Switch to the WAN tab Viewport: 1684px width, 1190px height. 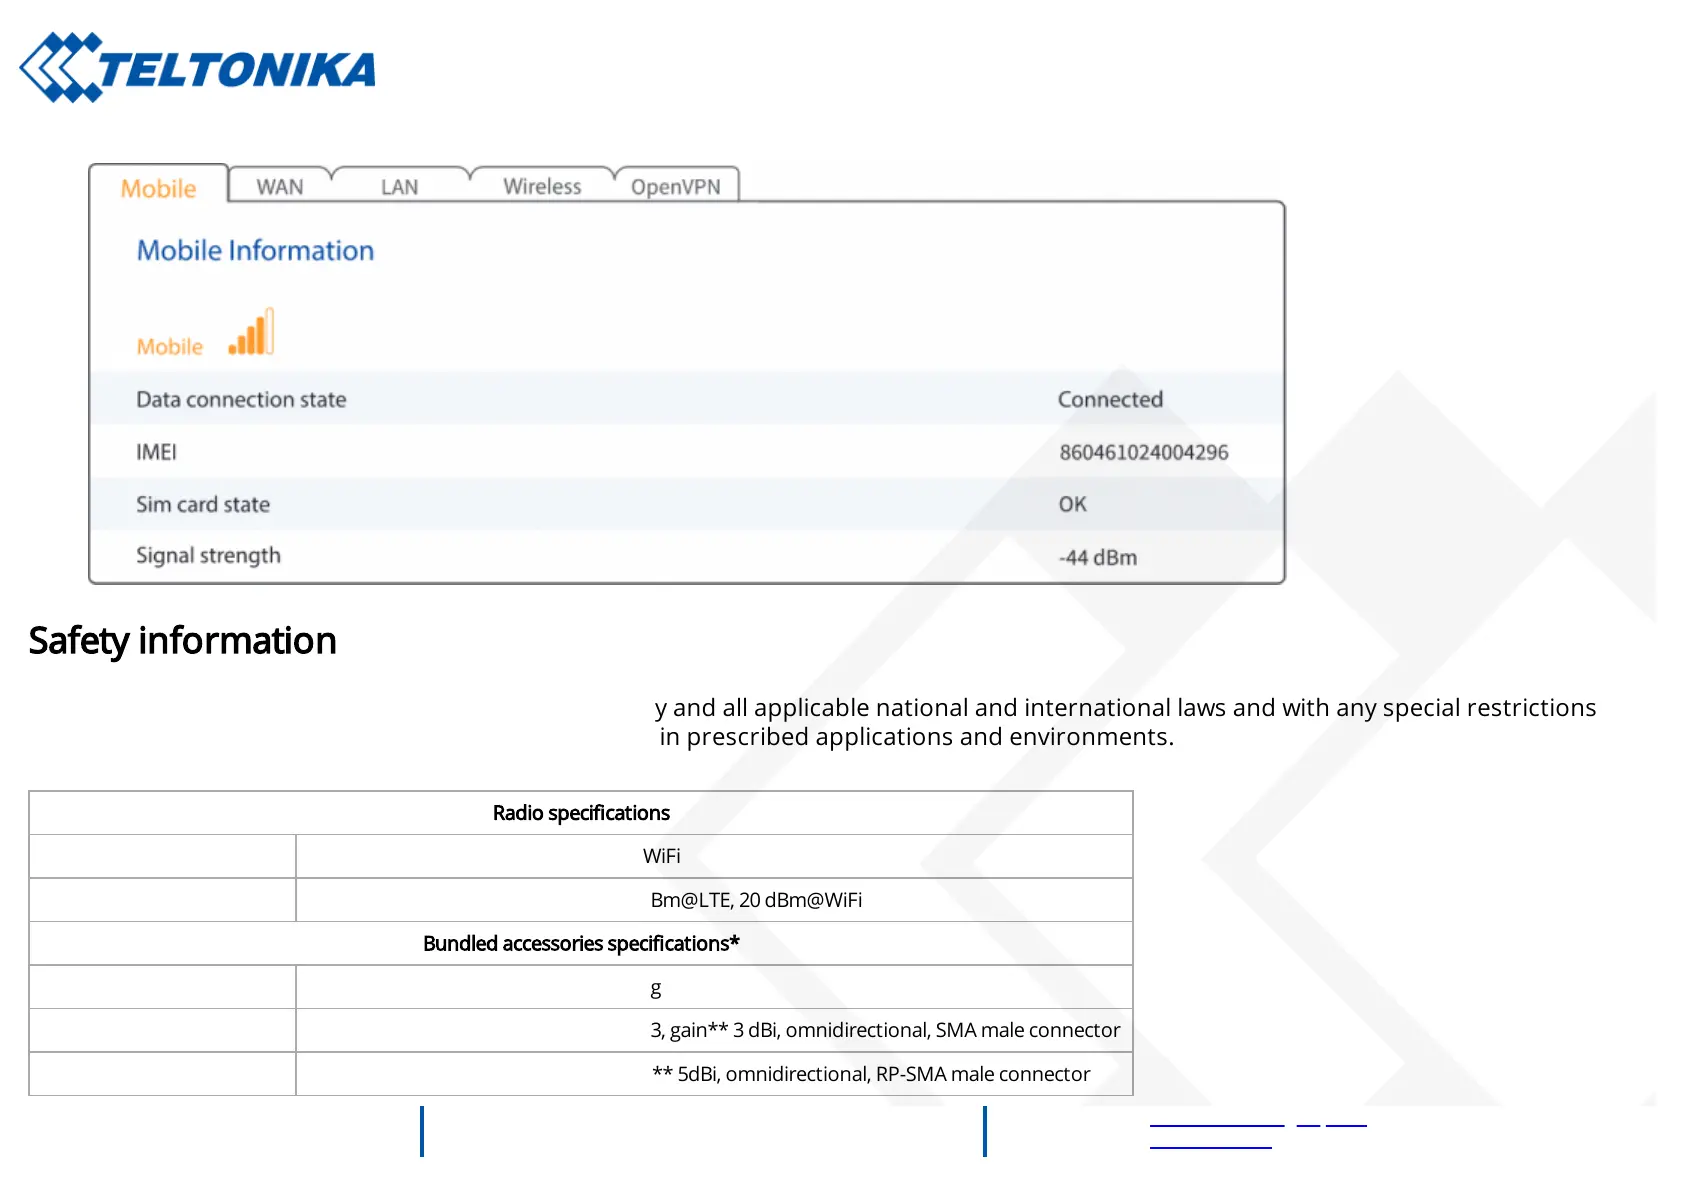[280, 187]
